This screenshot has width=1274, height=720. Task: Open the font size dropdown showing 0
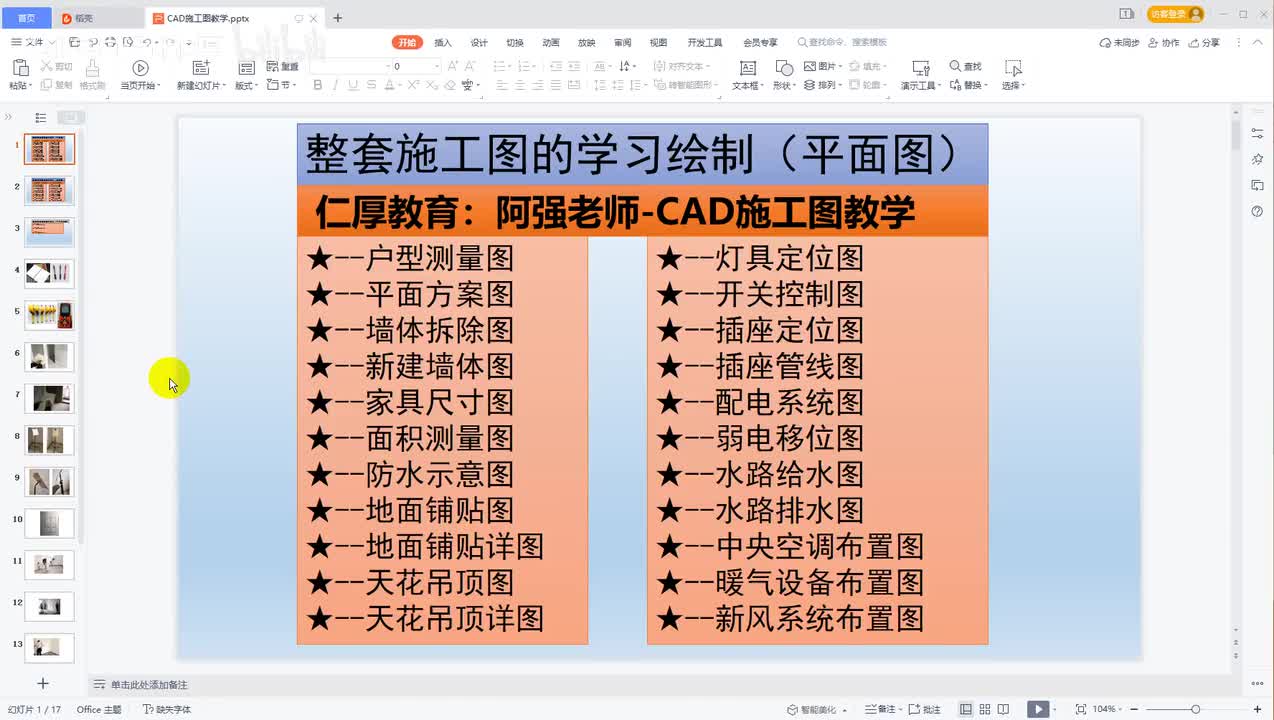[x=436, y=66]
